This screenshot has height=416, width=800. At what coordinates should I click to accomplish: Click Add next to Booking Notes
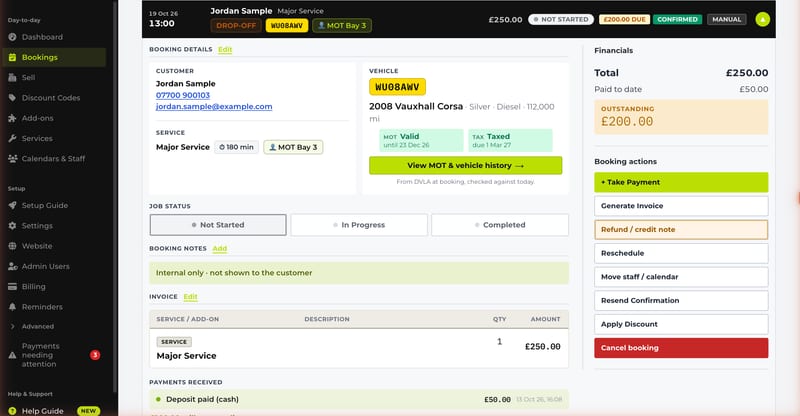(220, 249)
